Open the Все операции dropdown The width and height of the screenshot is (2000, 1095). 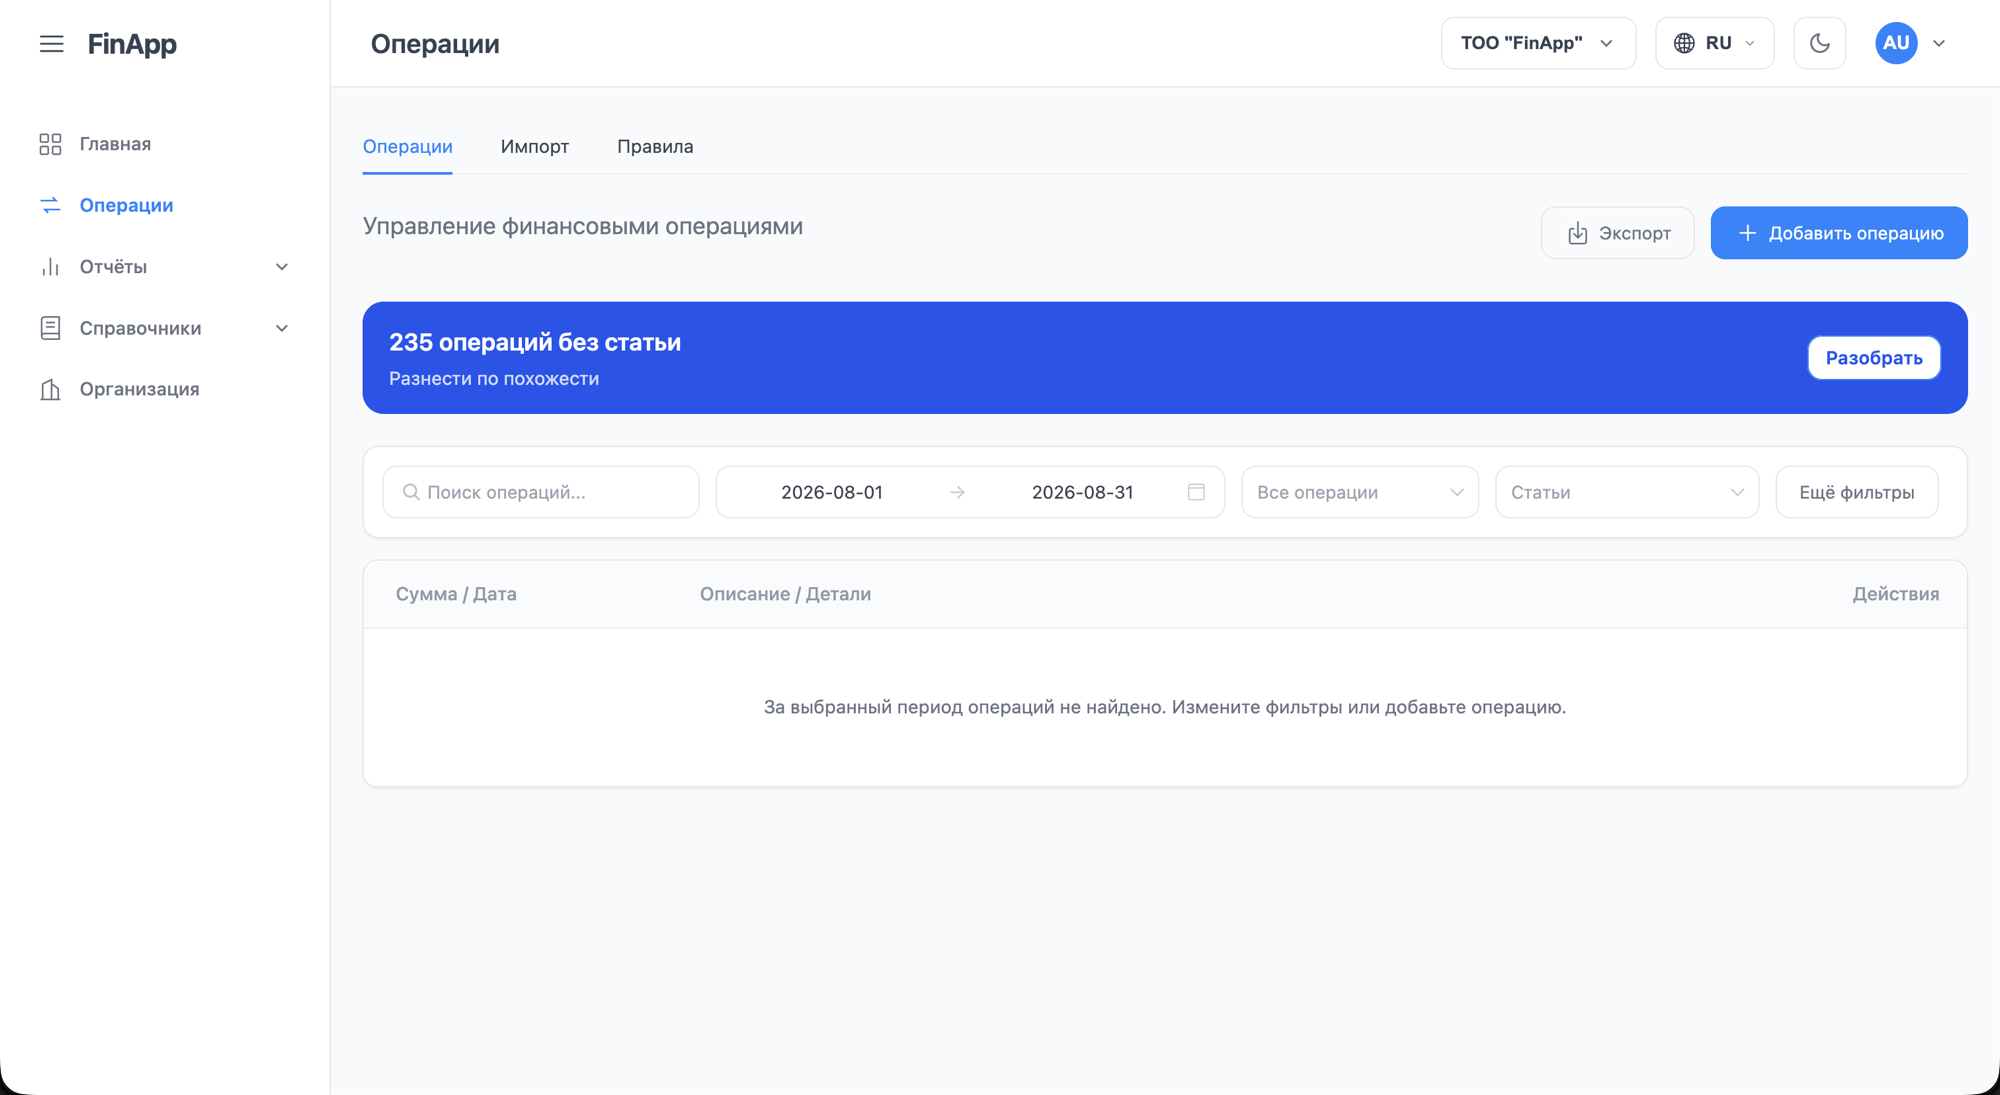pos(1359,492)
